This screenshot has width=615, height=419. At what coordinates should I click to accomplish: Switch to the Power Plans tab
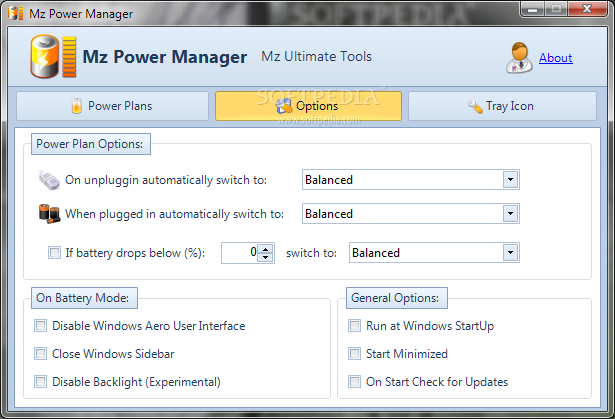pyautogui.click(x=112, y=106)
